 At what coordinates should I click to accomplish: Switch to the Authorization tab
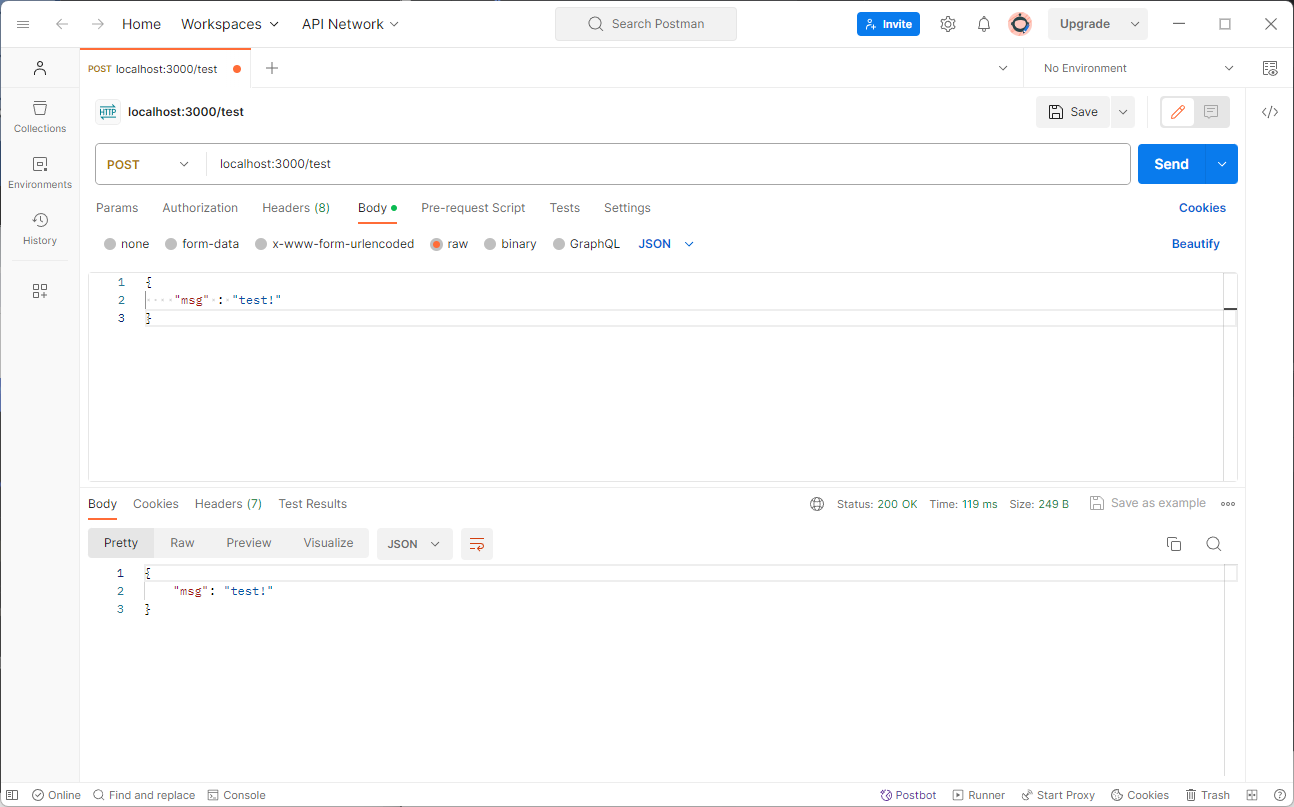click(200, 208)
